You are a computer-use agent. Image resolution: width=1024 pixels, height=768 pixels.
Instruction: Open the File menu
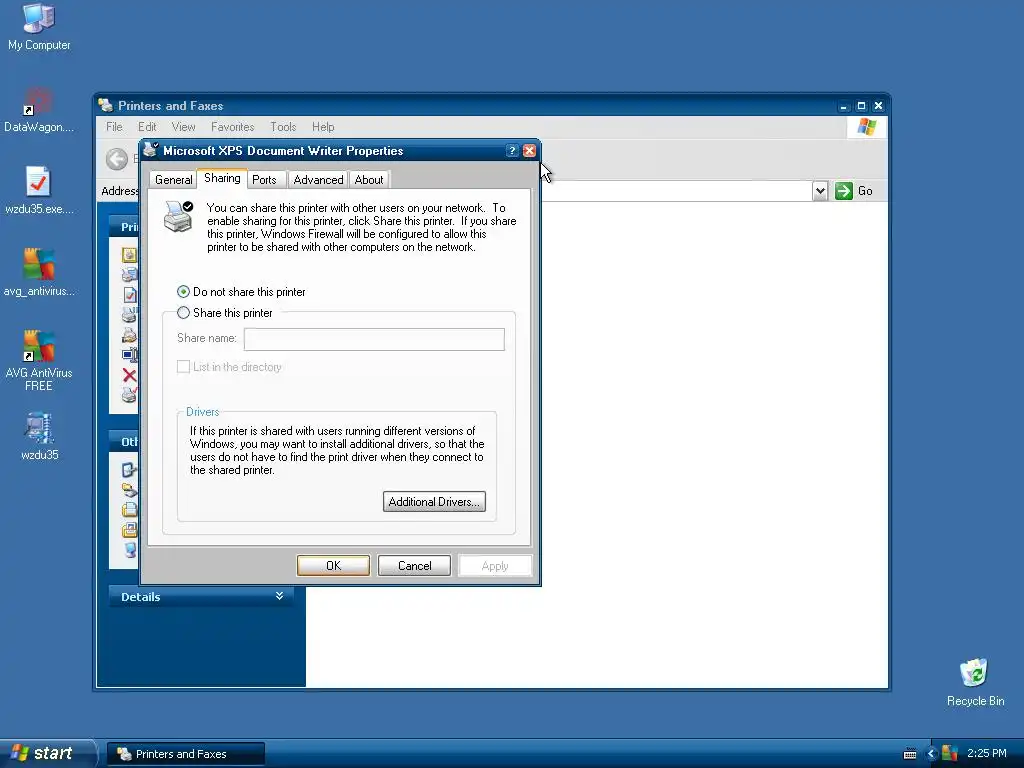(114, 127)
